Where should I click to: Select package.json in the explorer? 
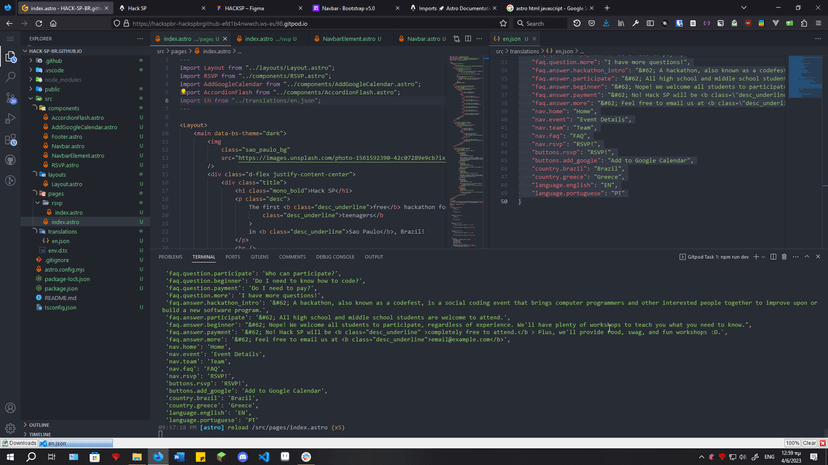click(60, 288)
